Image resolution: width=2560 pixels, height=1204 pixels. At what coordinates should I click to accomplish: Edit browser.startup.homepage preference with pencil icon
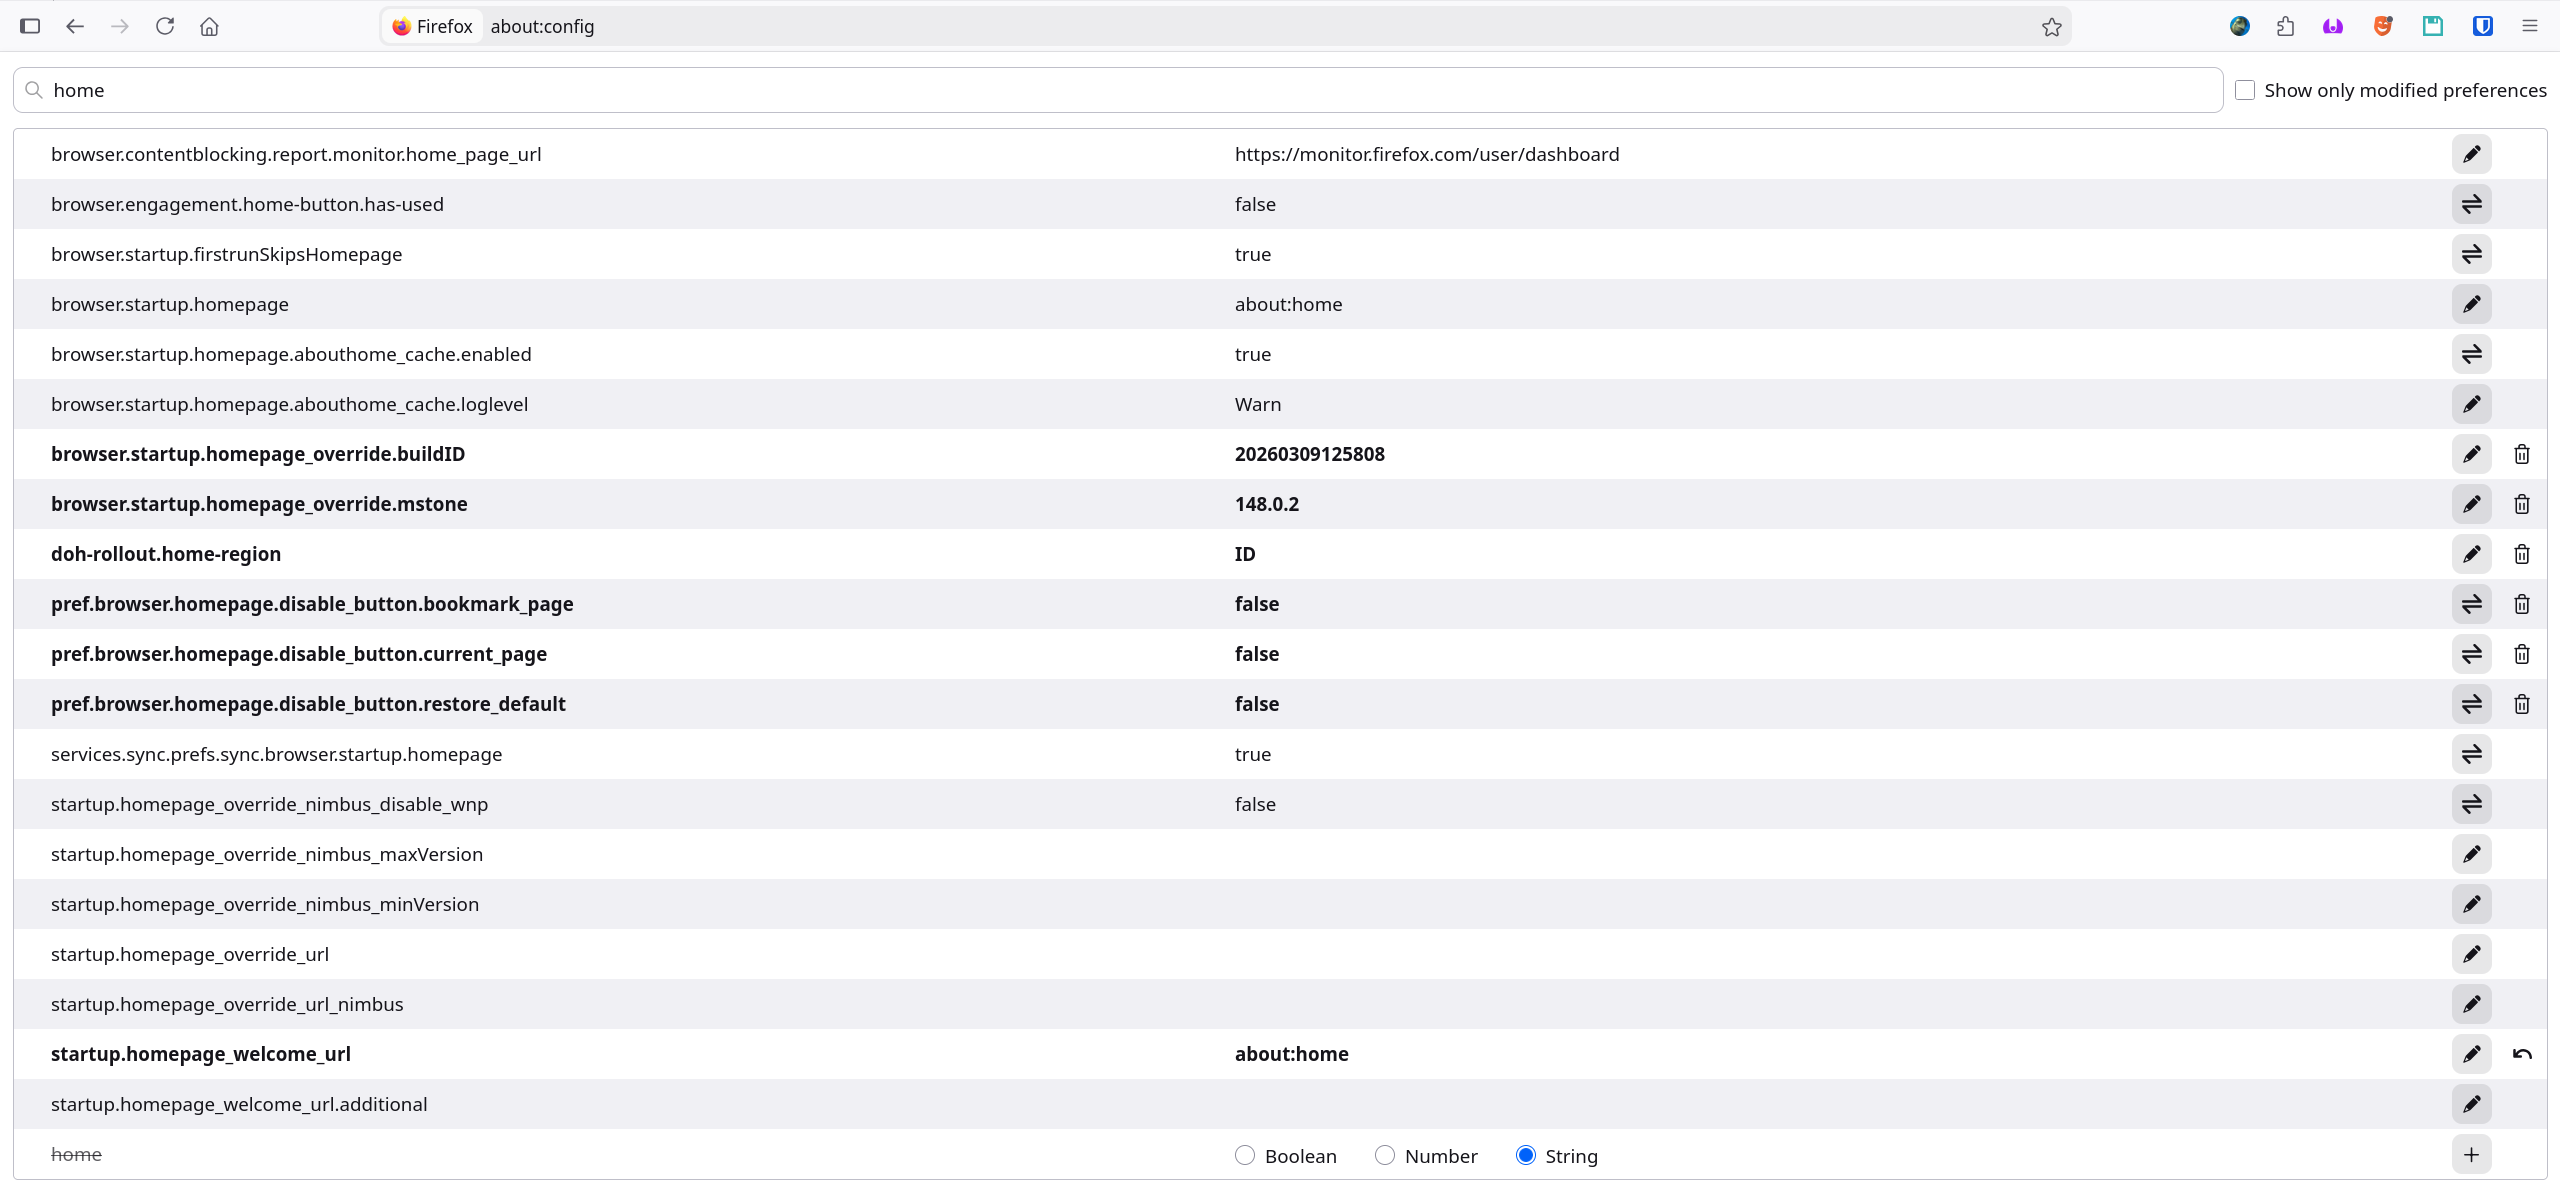point(2471,304)
